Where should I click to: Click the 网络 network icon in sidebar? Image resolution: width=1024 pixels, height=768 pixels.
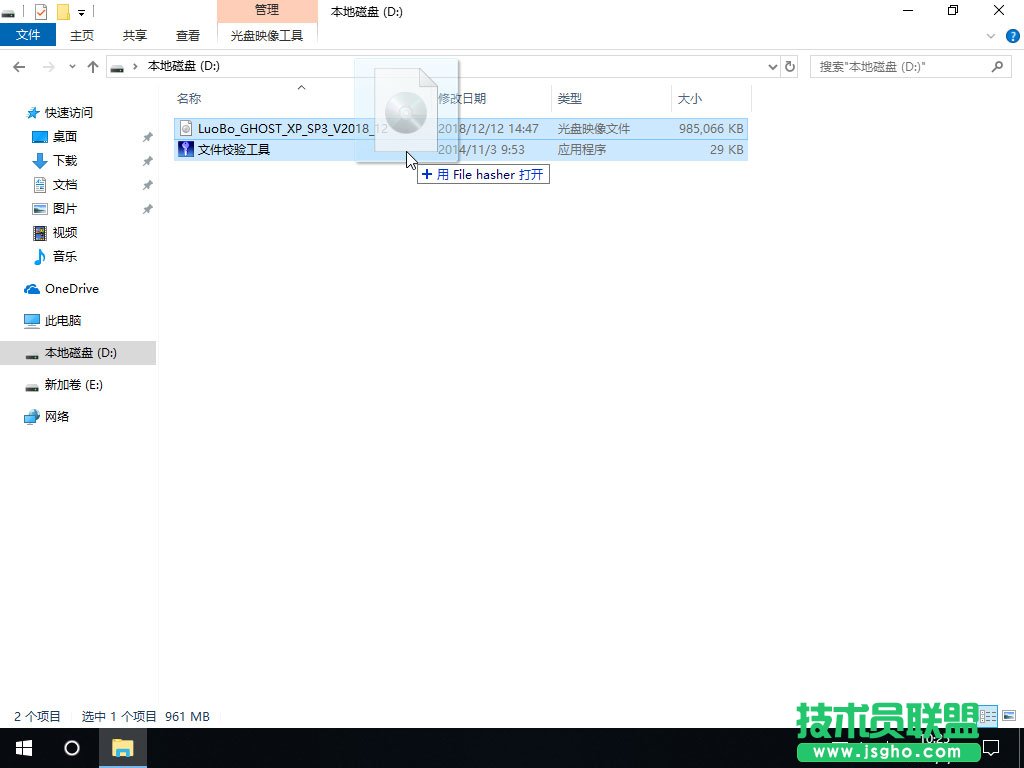pos(33,417)
